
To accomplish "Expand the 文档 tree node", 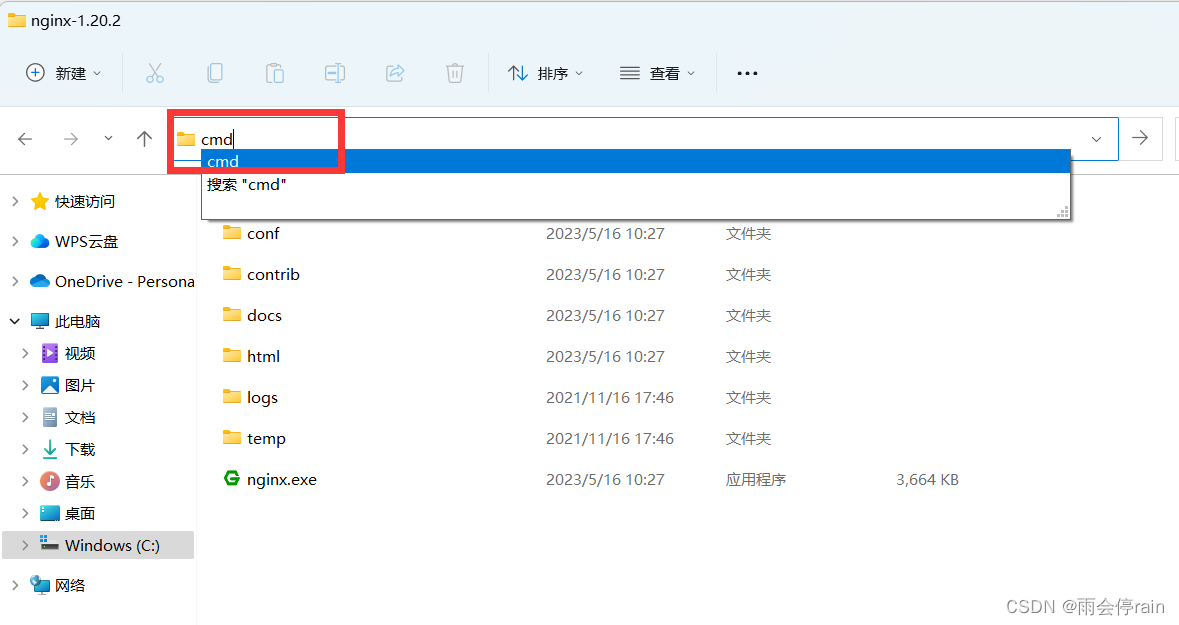I will (25, 417).
